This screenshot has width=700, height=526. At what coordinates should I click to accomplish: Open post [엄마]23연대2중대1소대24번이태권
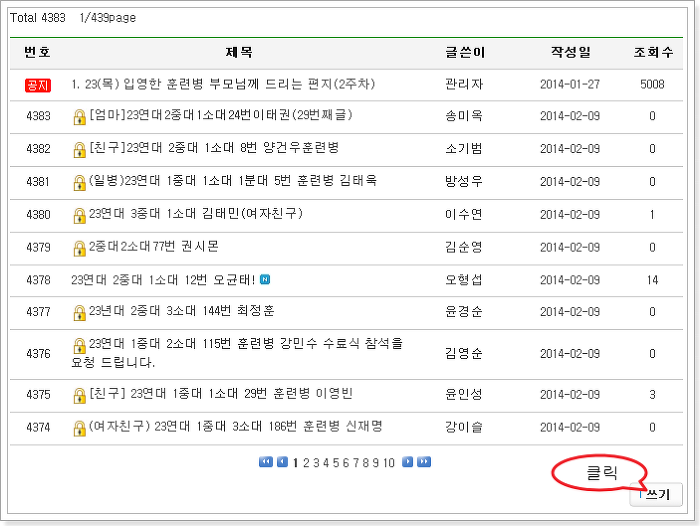[221, 115]
